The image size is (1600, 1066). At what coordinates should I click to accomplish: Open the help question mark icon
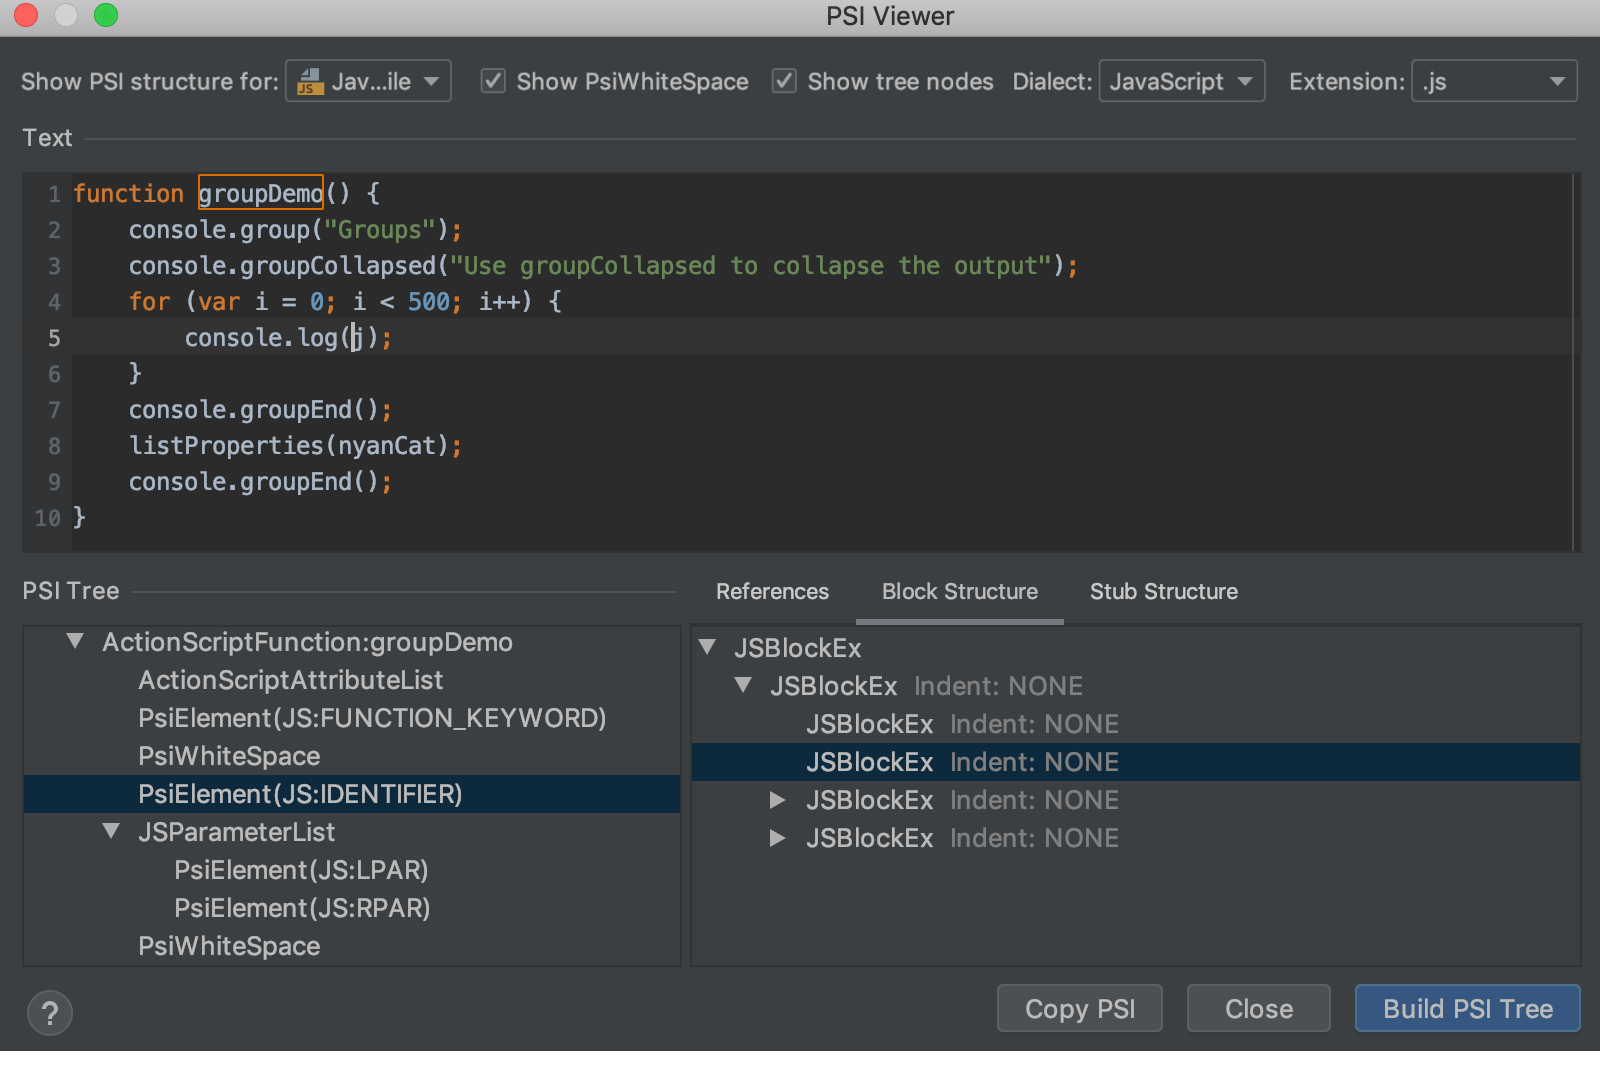(x=49, y=1013)
